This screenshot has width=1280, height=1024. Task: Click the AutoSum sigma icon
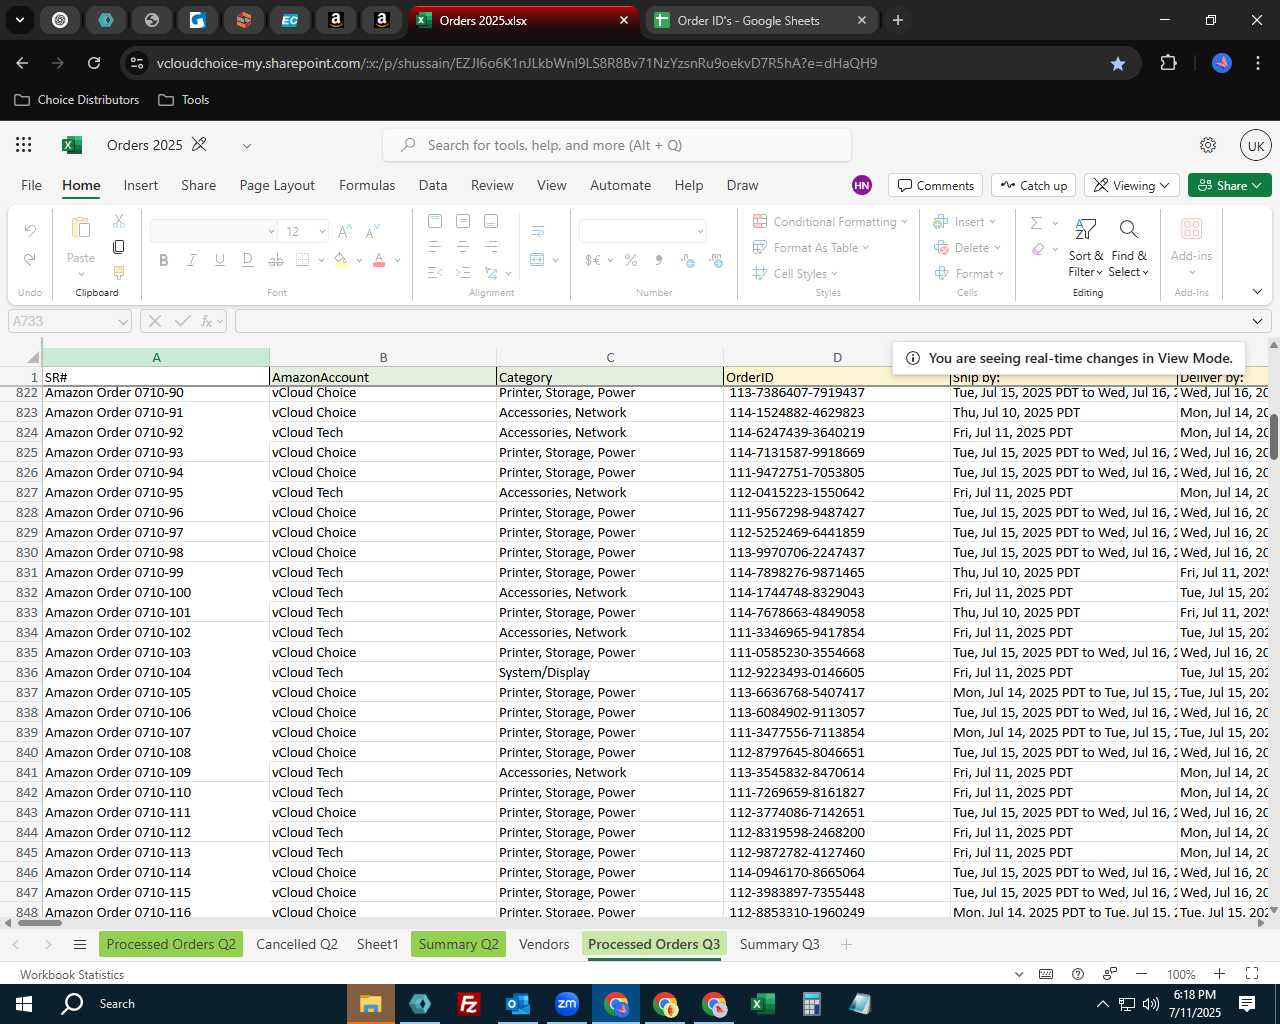point(1037,223)
